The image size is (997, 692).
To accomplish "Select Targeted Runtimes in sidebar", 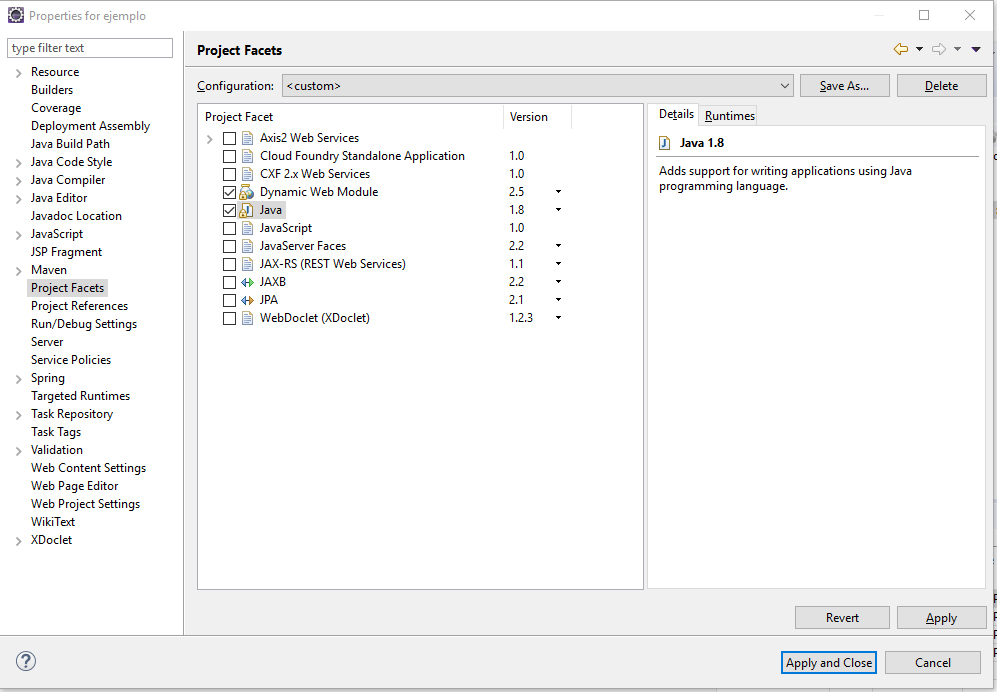I will point(80,396).
